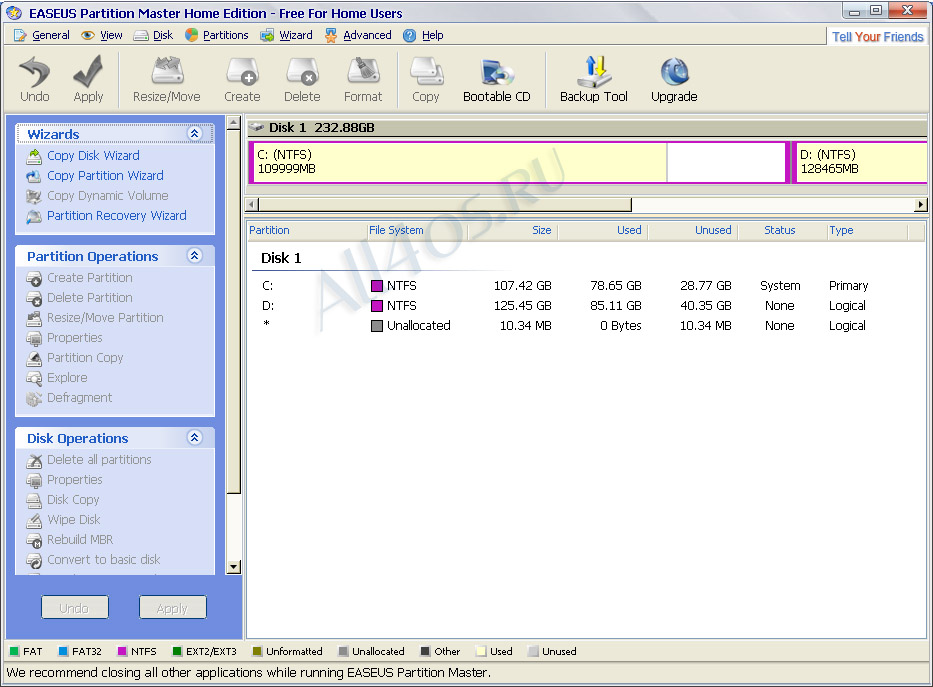Click the Copy Disk Wizard icon
The image size is (933, 687).
click(x=34, y=156)
